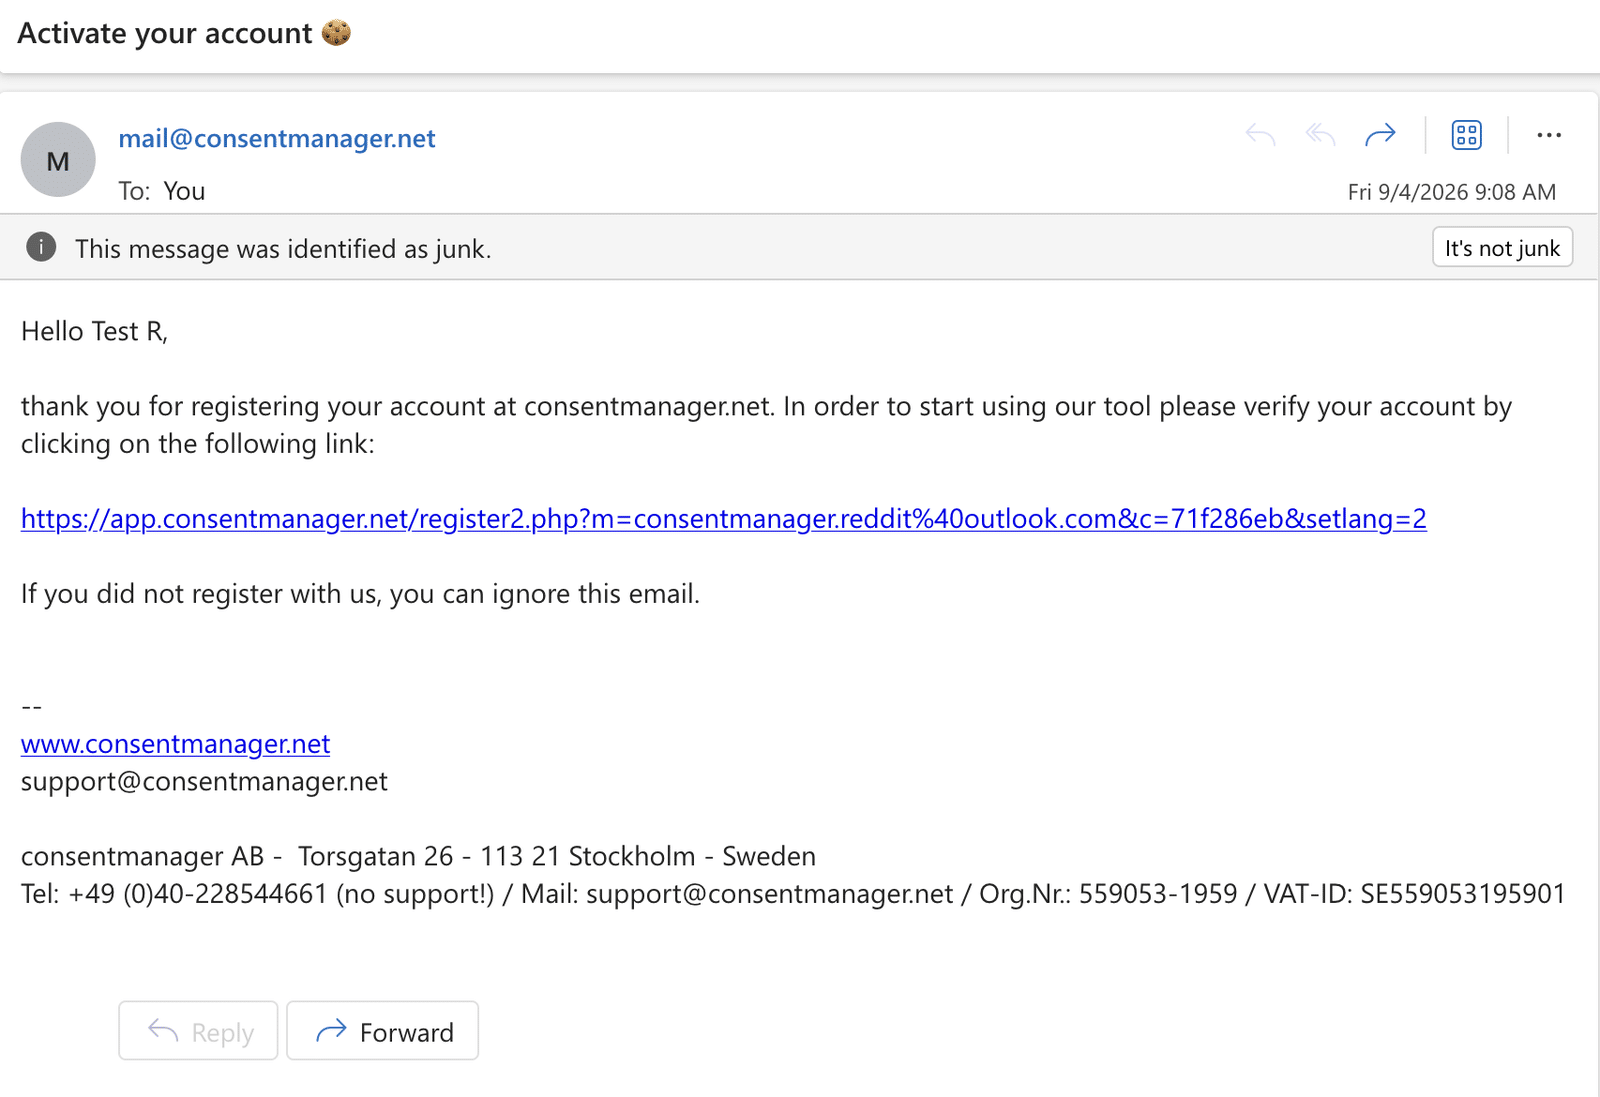1600x1097 pixels.
Task: Click the Forward arrow icon in header
Action: pos(1380,135)
